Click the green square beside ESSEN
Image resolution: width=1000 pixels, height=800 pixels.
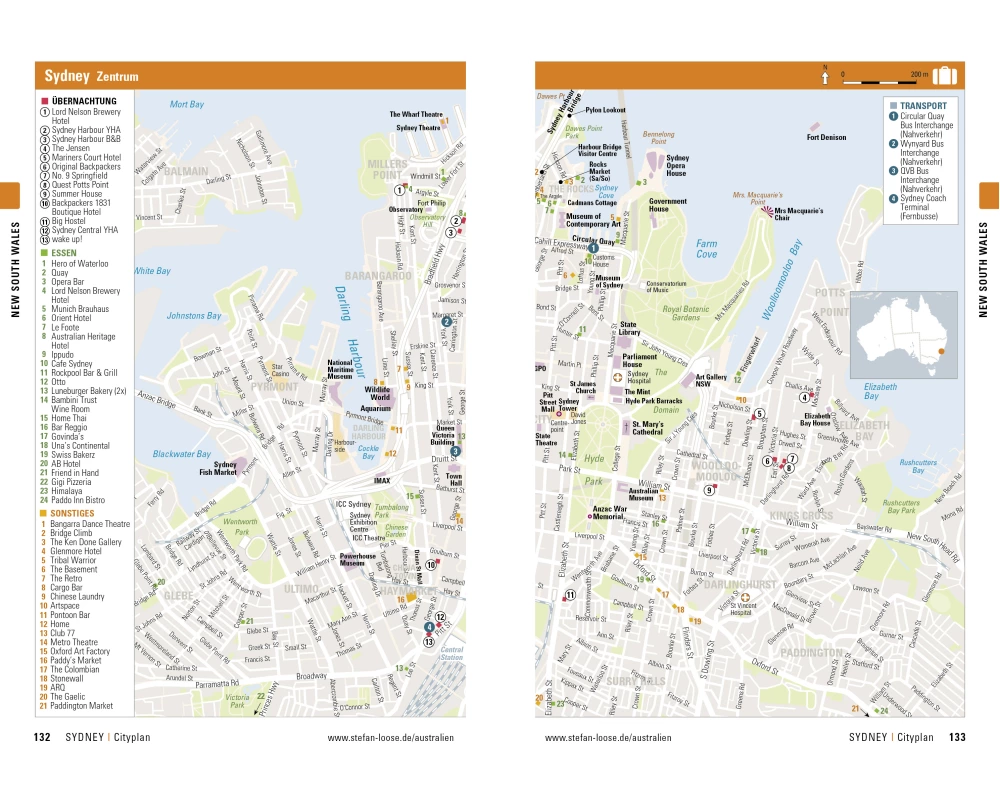(x=45, y=253)
